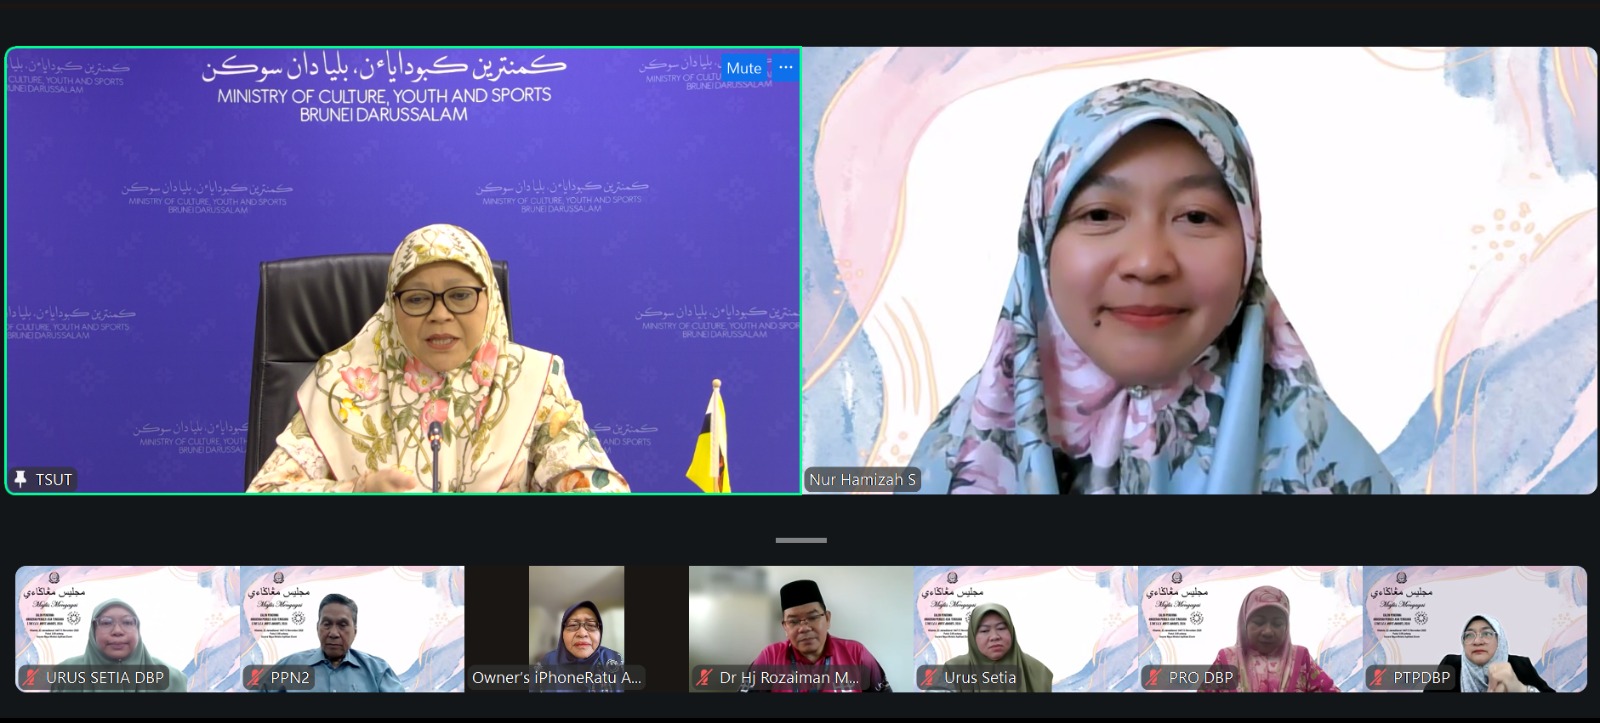
Task: Click the Nur Hamizah S name label
Action: (x=862, y=479)
